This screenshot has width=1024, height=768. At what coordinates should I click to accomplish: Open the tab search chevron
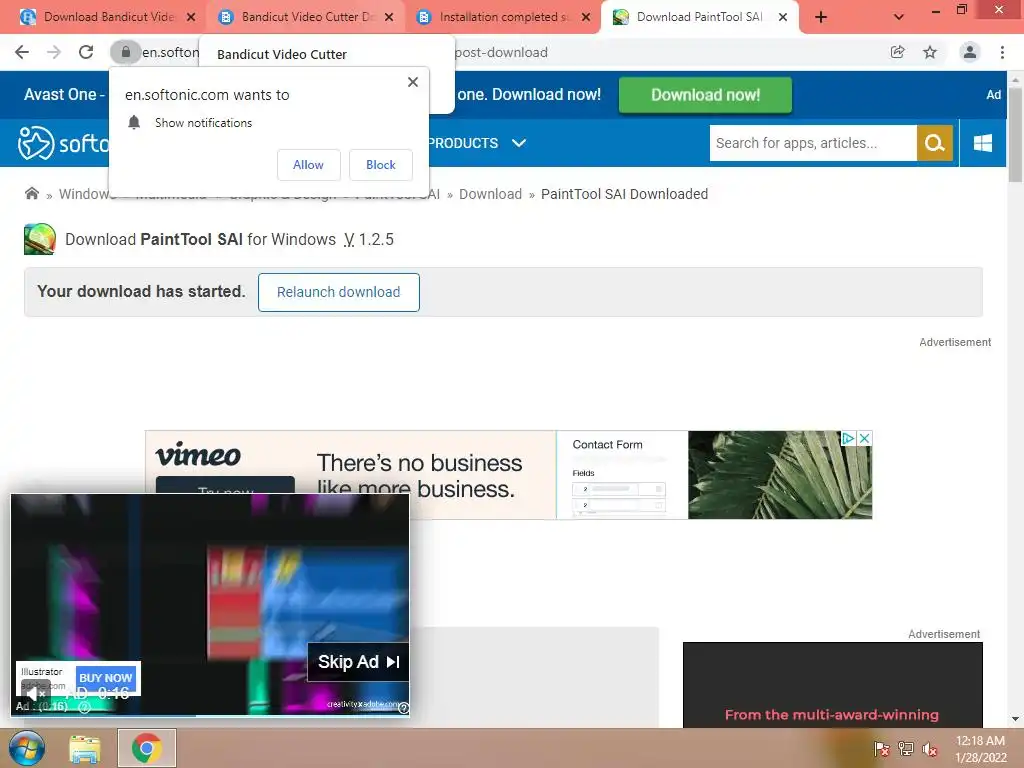tap(899, 18)
